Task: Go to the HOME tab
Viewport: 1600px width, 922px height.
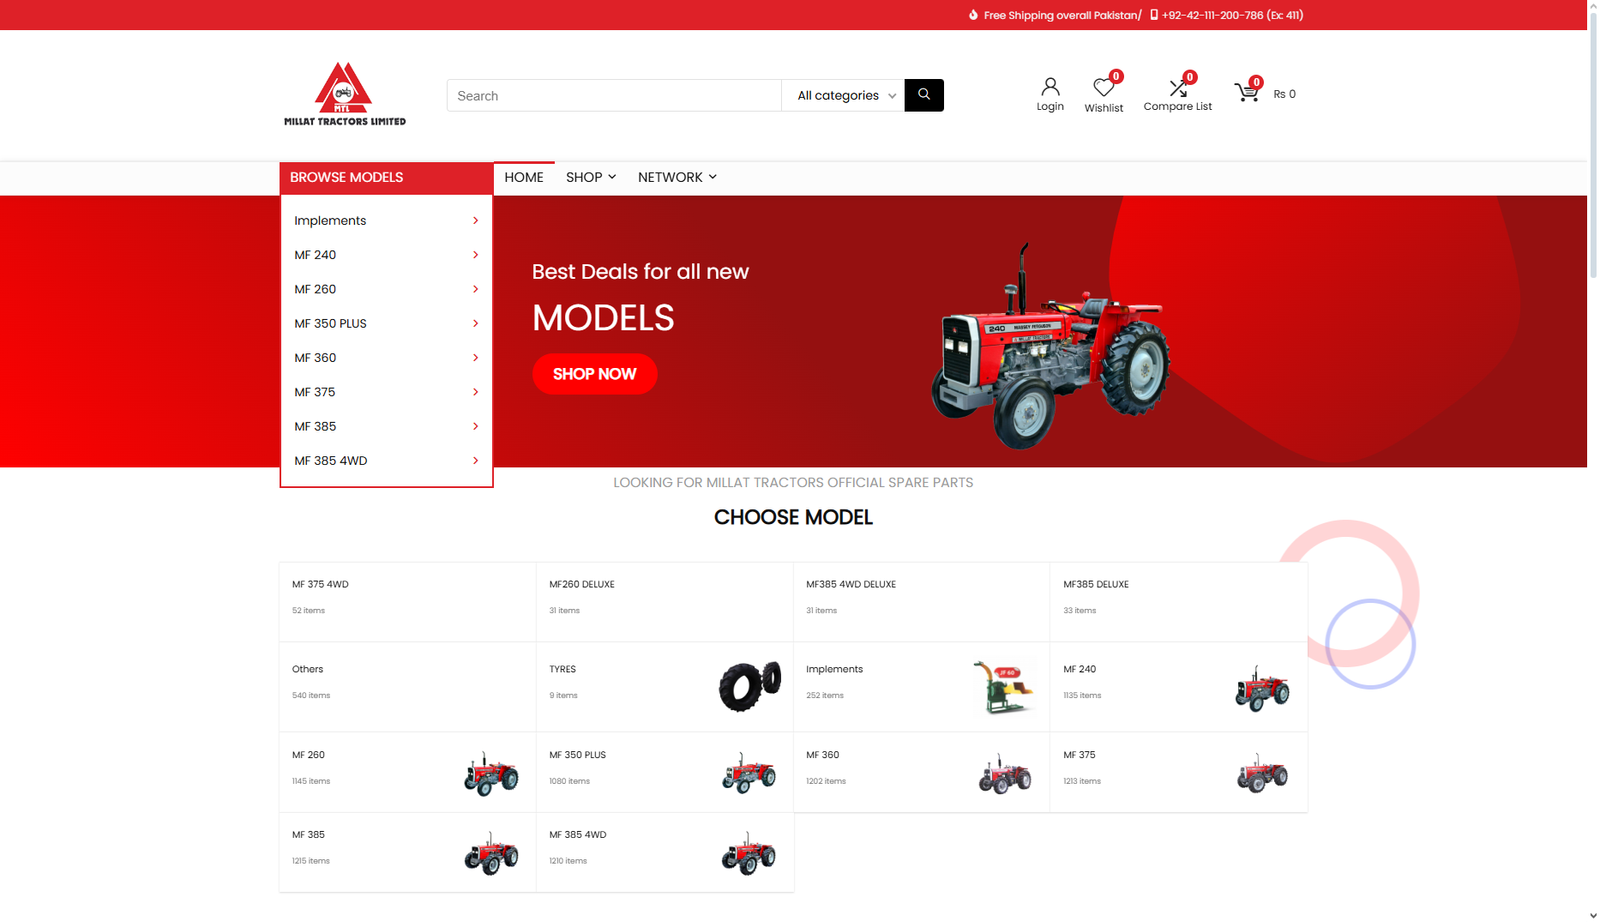Action: (x=523, y=177)
